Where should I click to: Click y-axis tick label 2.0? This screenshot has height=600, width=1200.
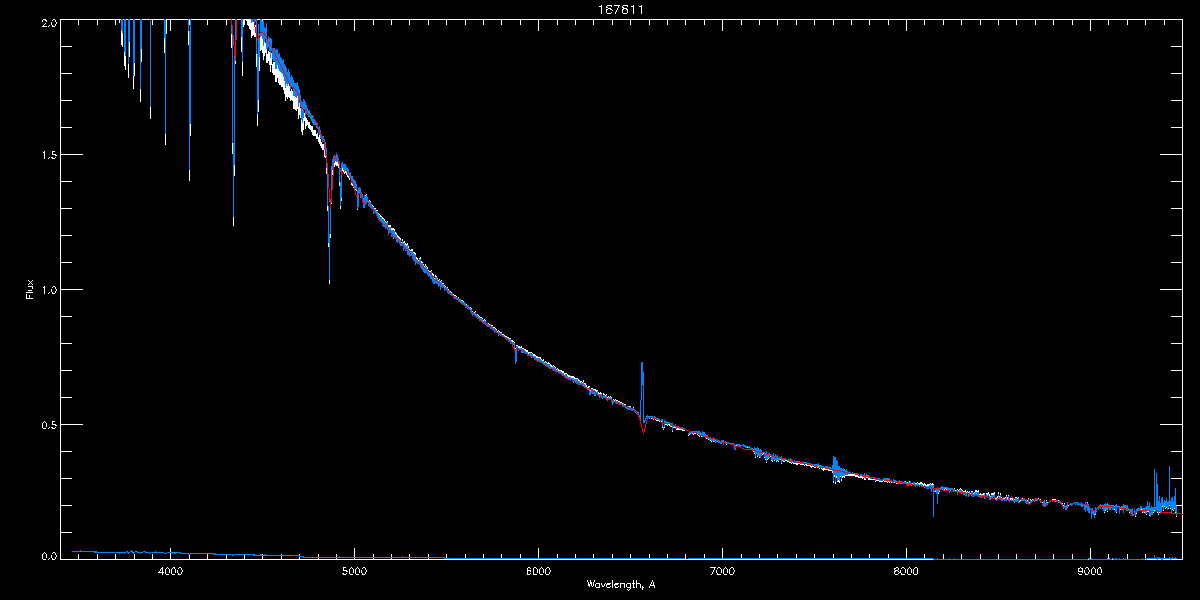click(47, 21)
